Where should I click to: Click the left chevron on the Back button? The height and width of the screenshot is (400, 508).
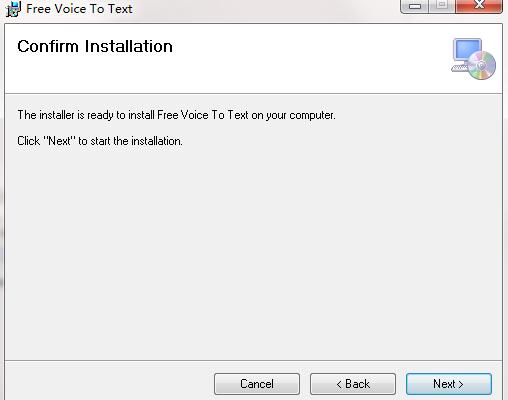[x=339, y=384]
